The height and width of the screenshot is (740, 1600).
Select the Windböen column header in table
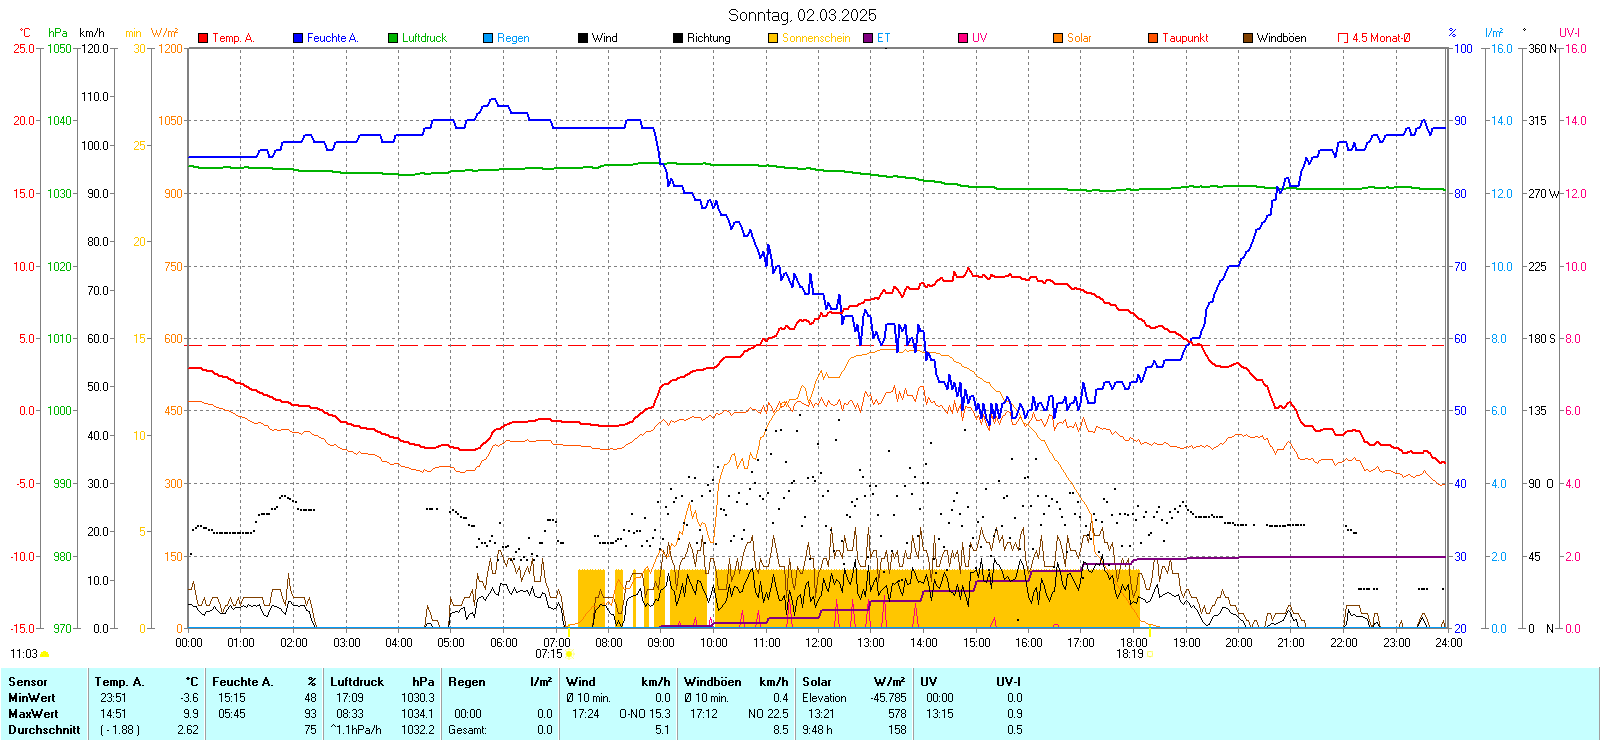713,682
